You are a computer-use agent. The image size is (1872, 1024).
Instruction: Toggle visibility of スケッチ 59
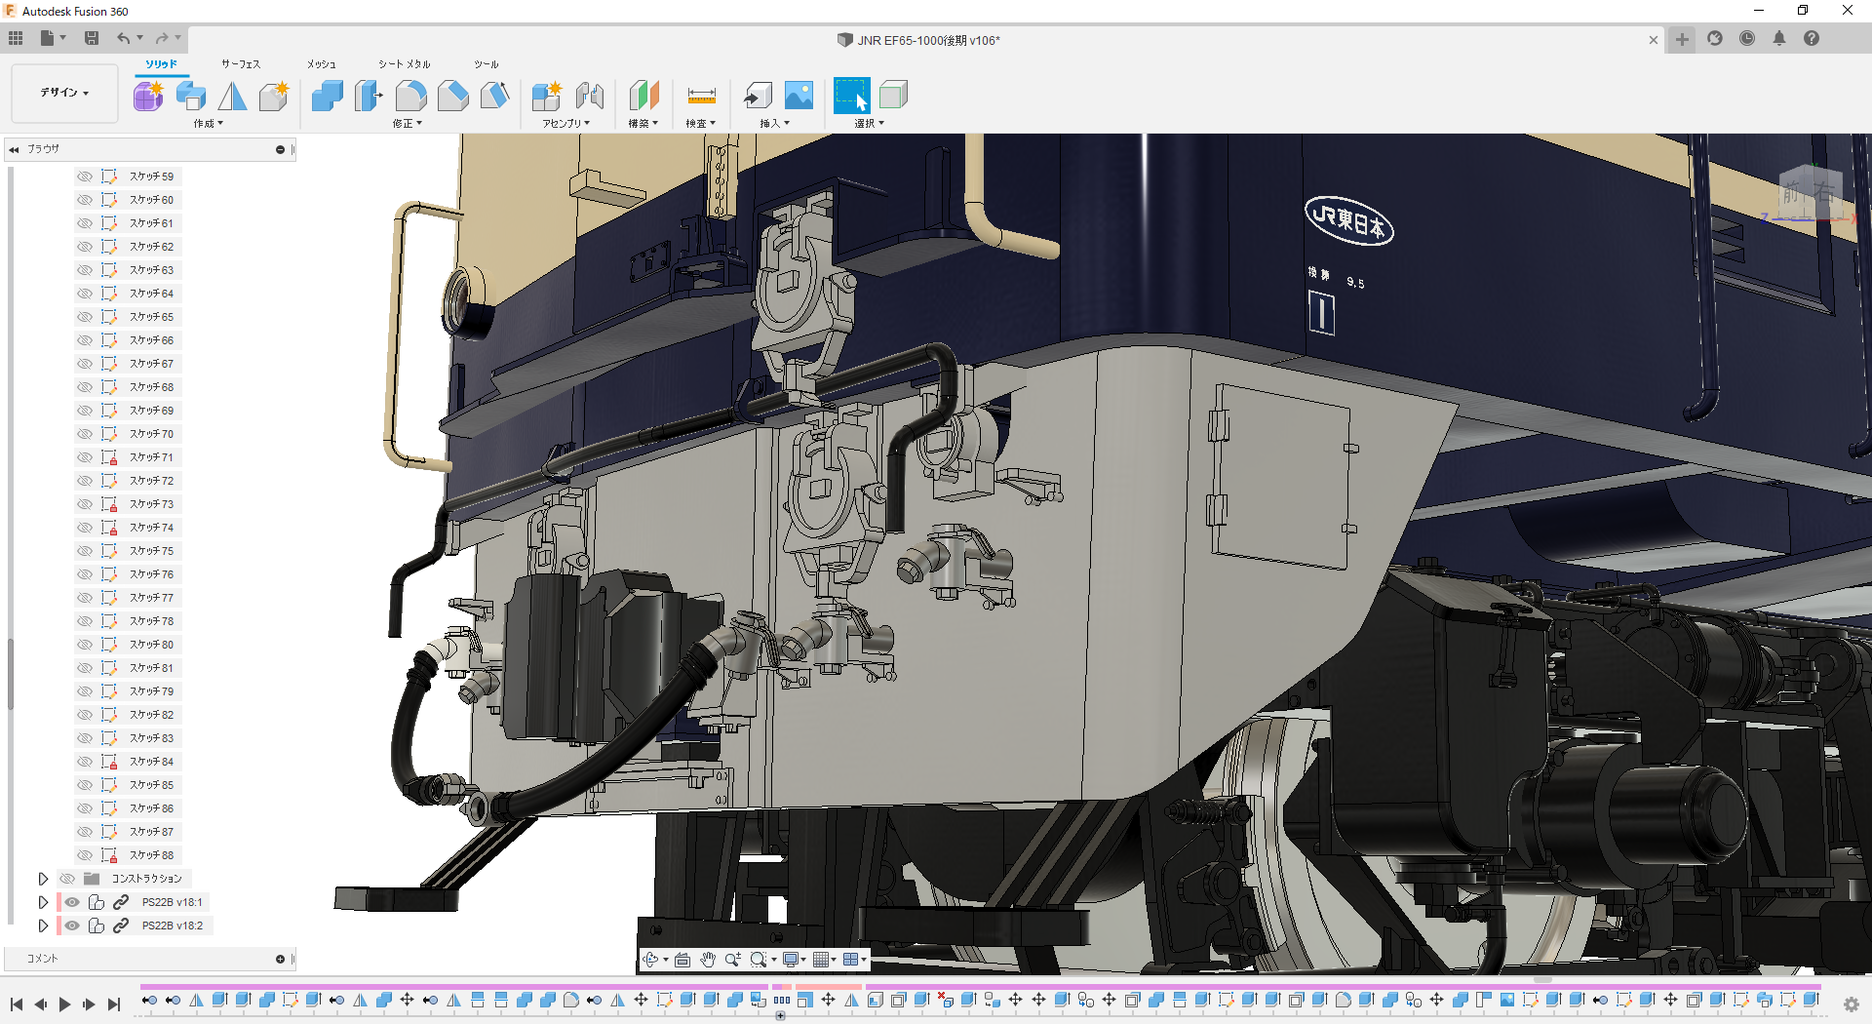pos(85,176)
